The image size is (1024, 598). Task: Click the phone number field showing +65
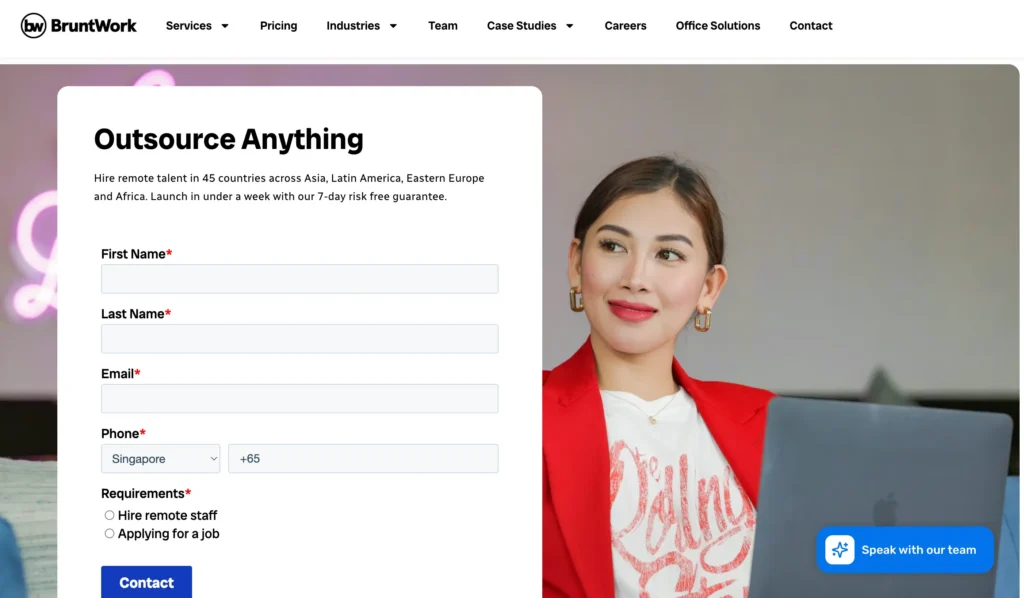point(363,458)
